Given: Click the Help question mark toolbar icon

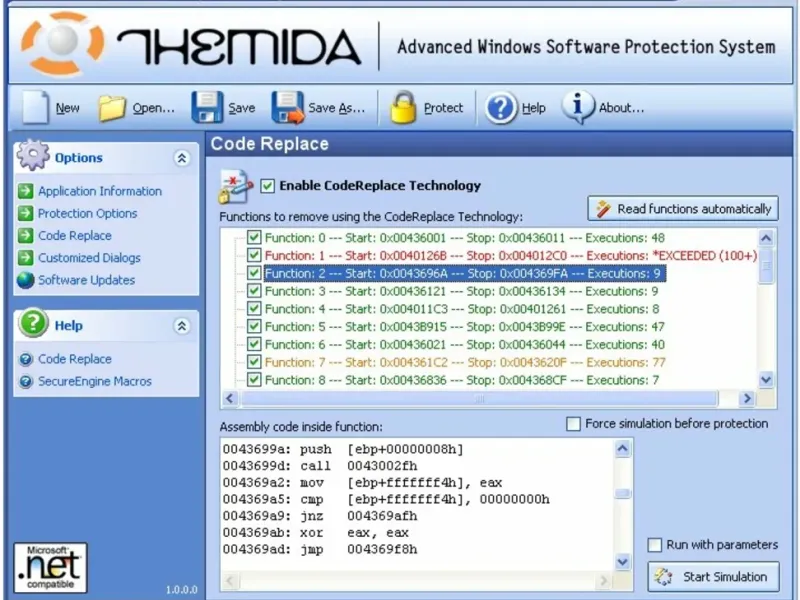Looking at the screenshot, I should click(x=501, y=108).
